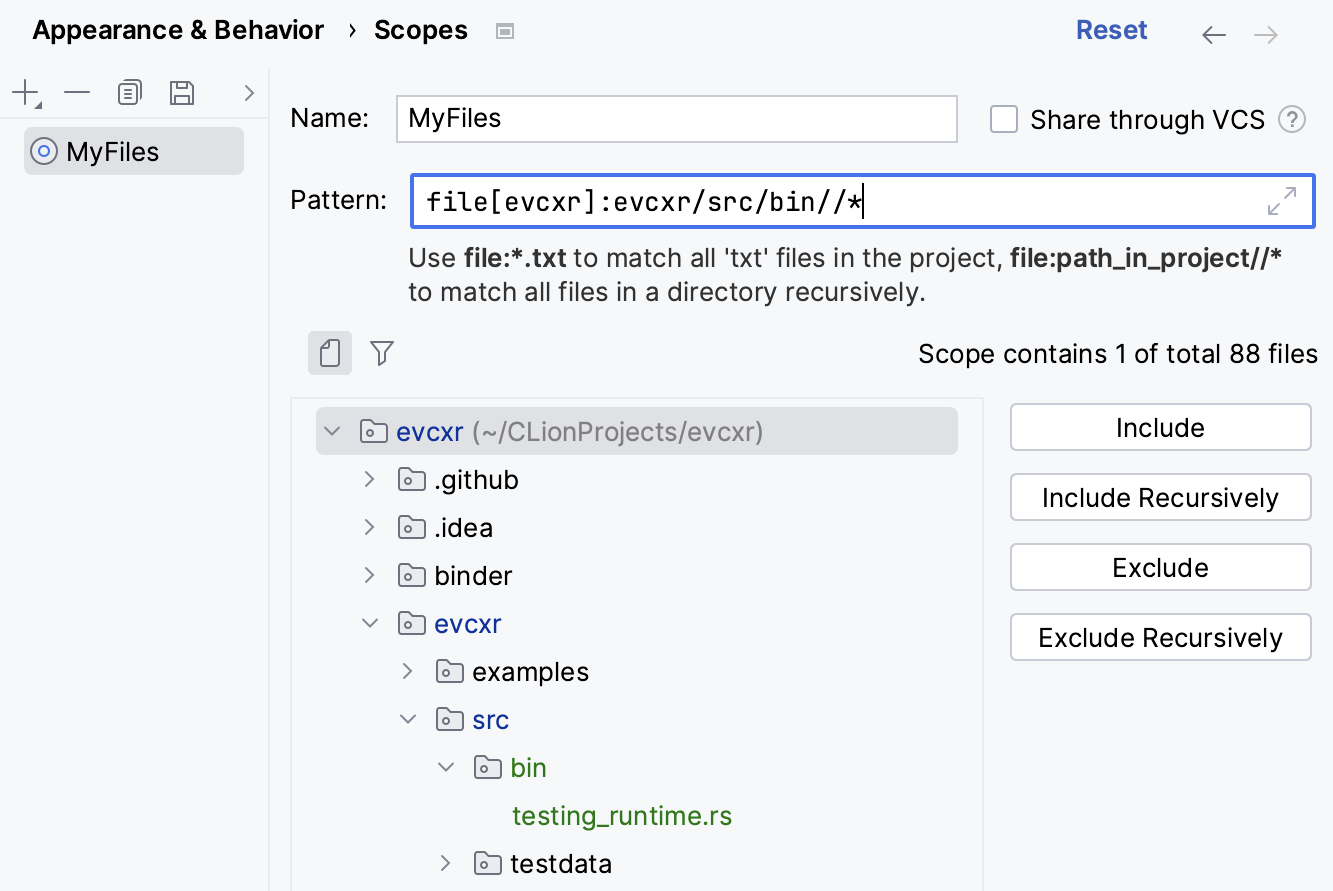Enable Share through VCS
This screenshot has height=891, width=1333.
tap(1003, 119)
